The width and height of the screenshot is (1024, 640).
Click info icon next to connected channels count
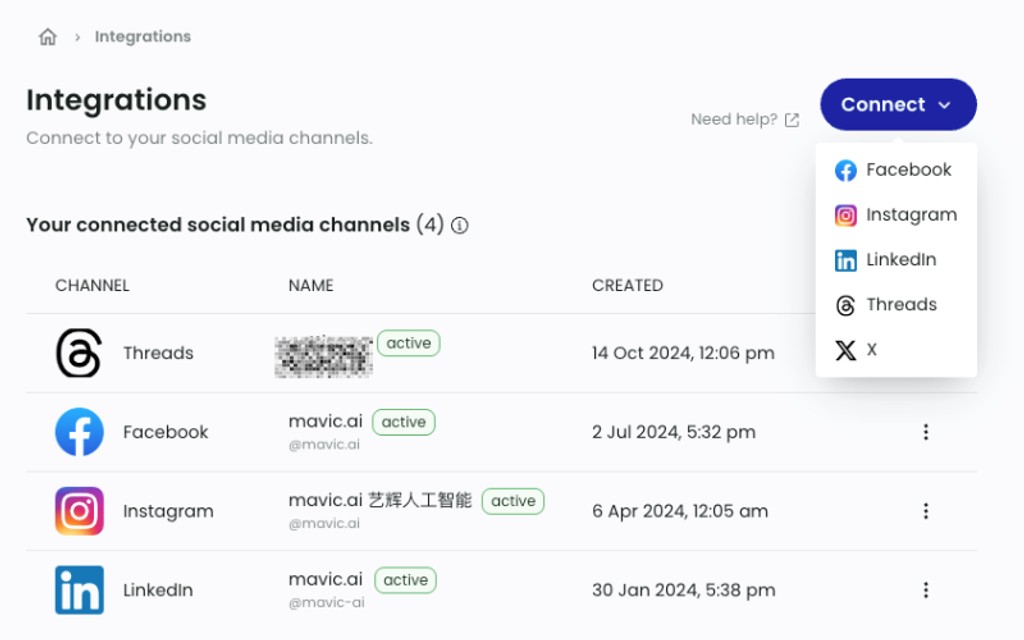pos(460,225)
